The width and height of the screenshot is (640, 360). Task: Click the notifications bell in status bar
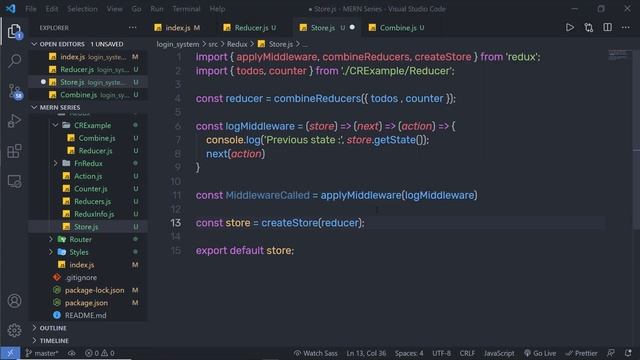628,353
